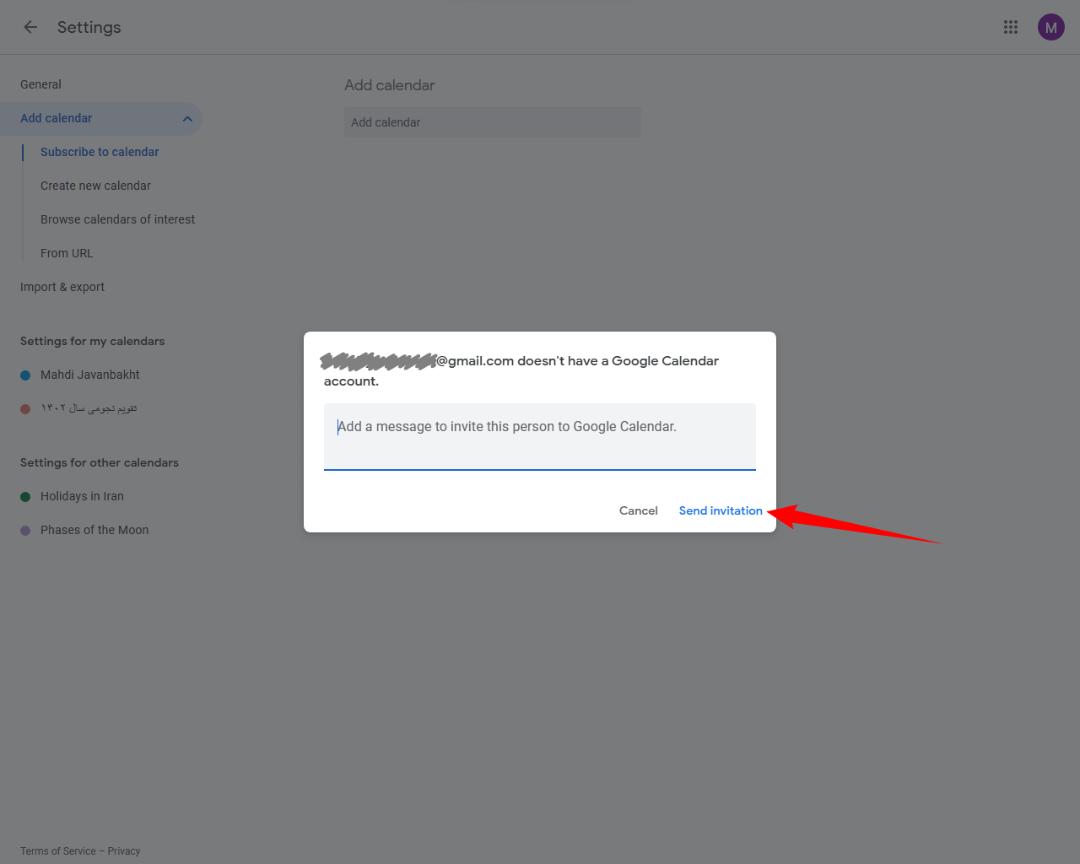The height and width of the screenshot is (864, 1080).
Task: Select Subscribe to calendar
Action: (99, 152)
